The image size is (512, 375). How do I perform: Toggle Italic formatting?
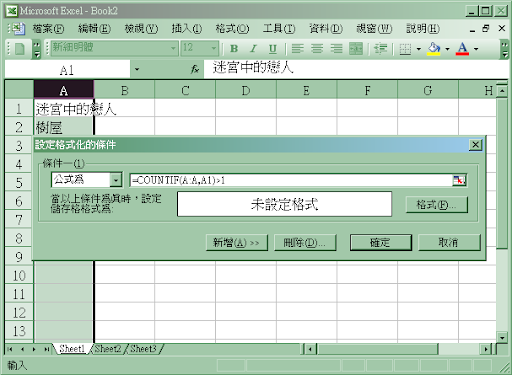click(x=253, y=49)
